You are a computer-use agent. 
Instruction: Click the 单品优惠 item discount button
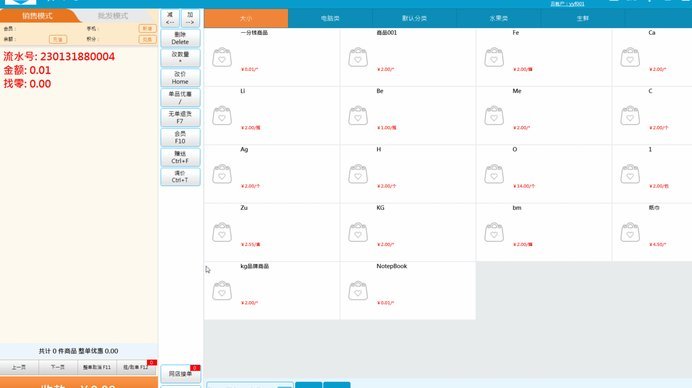[x=180, y=98]
